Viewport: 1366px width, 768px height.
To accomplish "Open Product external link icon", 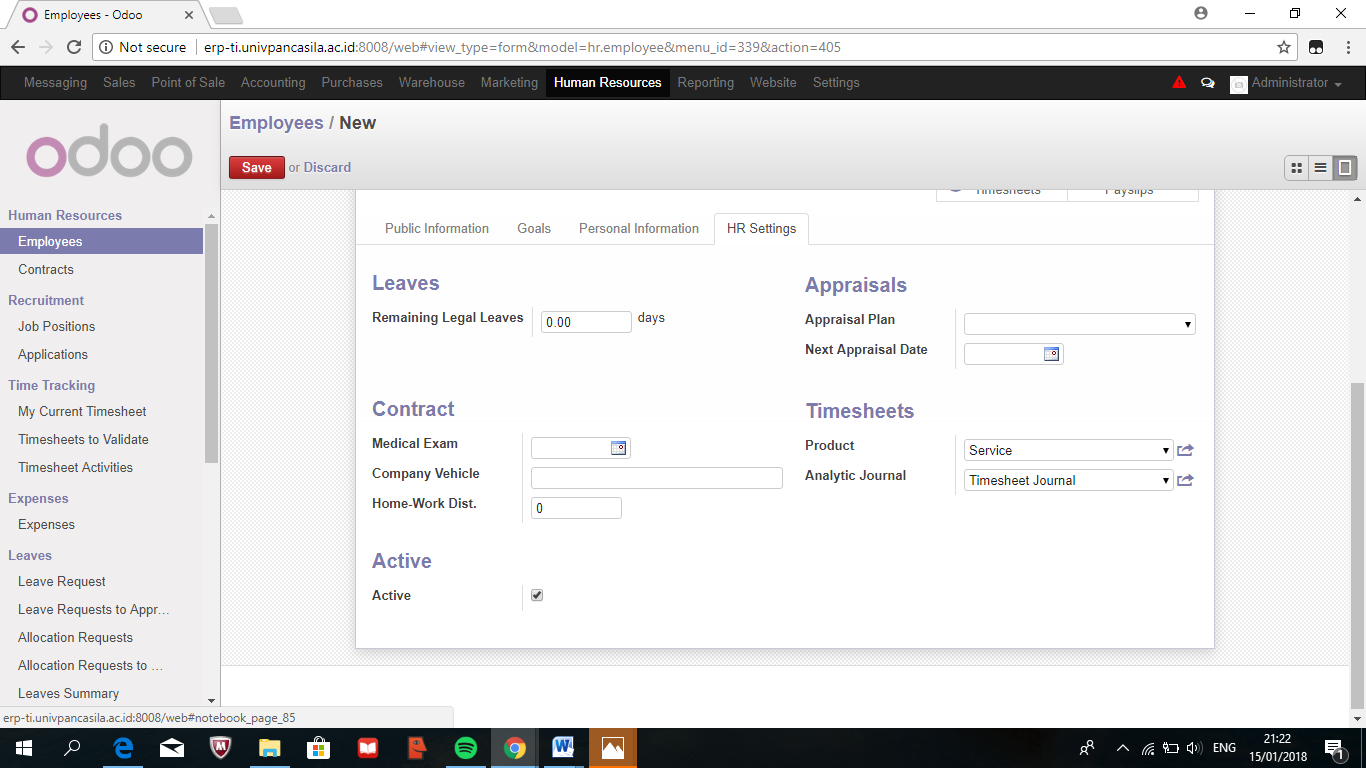I will (x=1185, y=450).
